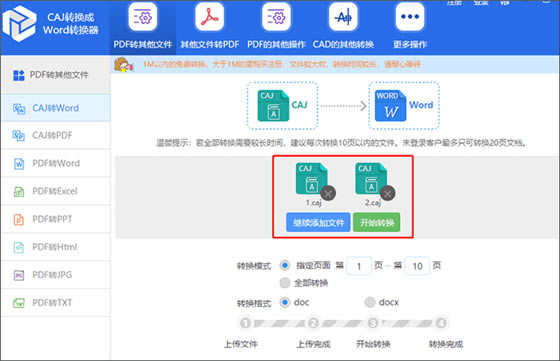Click the application cube logo
This screenshot has height=361, width=560.
(20, 24)
